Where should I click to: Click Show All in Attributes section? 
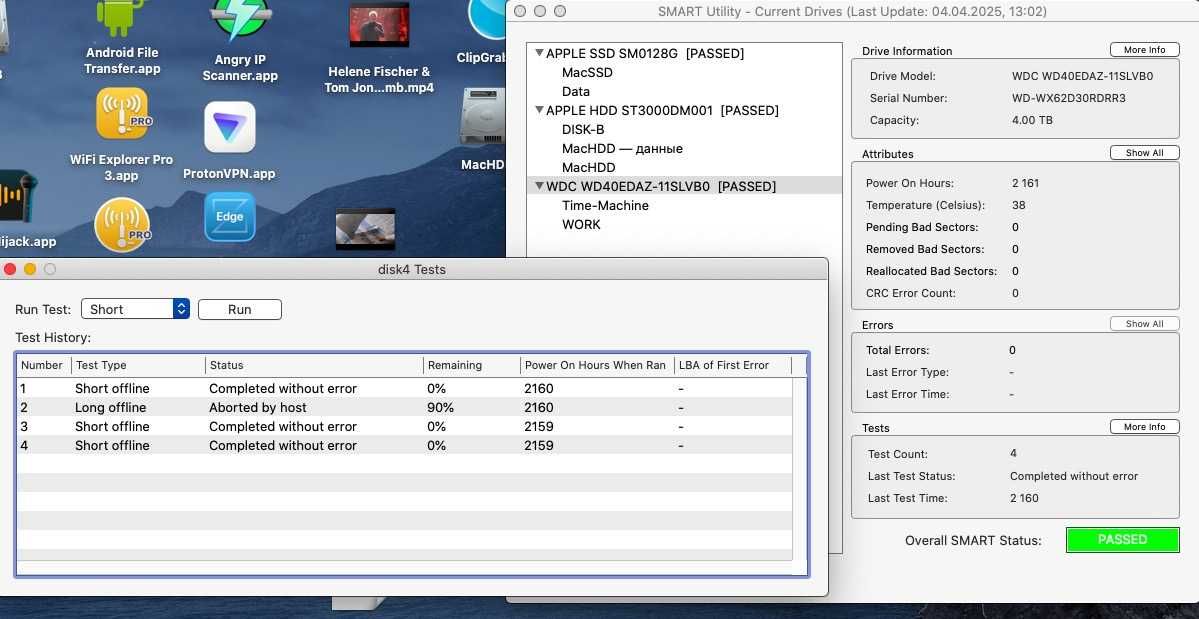[x=1144, y=153]
